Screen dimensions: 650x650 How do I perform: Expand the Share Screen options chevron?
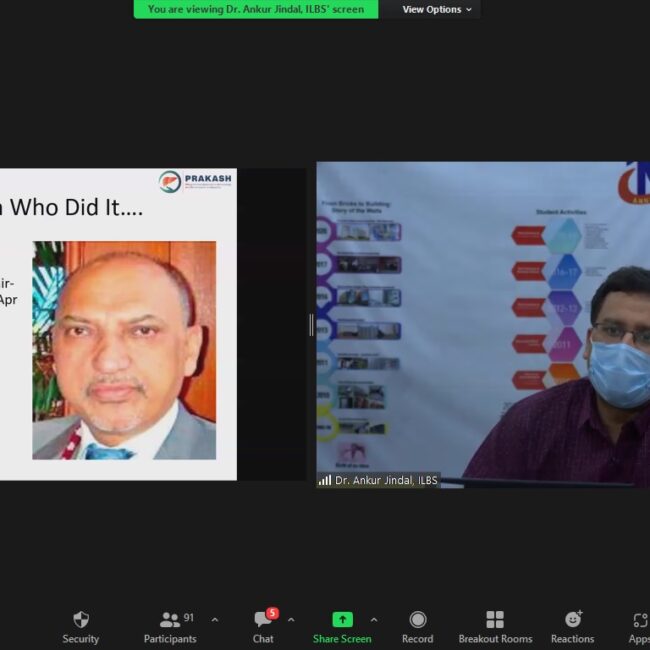(x=374, y=620)
